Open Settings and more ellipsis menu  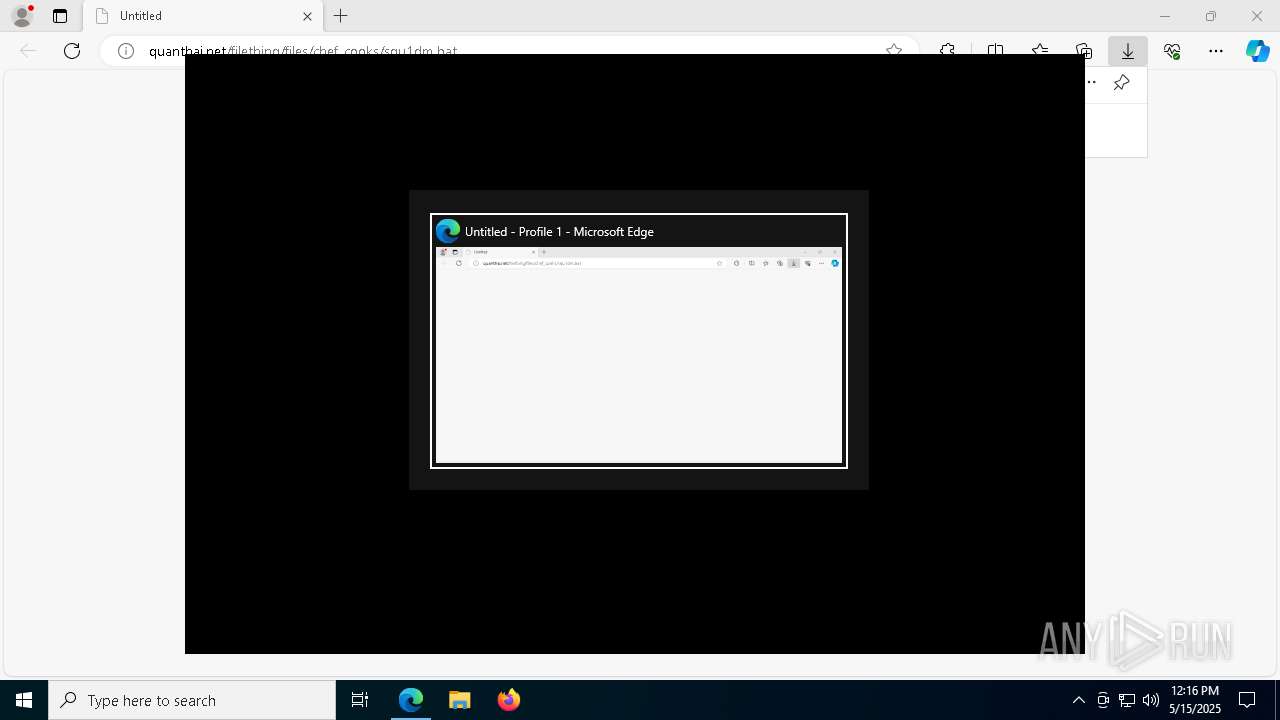(x=1216, y=51)
